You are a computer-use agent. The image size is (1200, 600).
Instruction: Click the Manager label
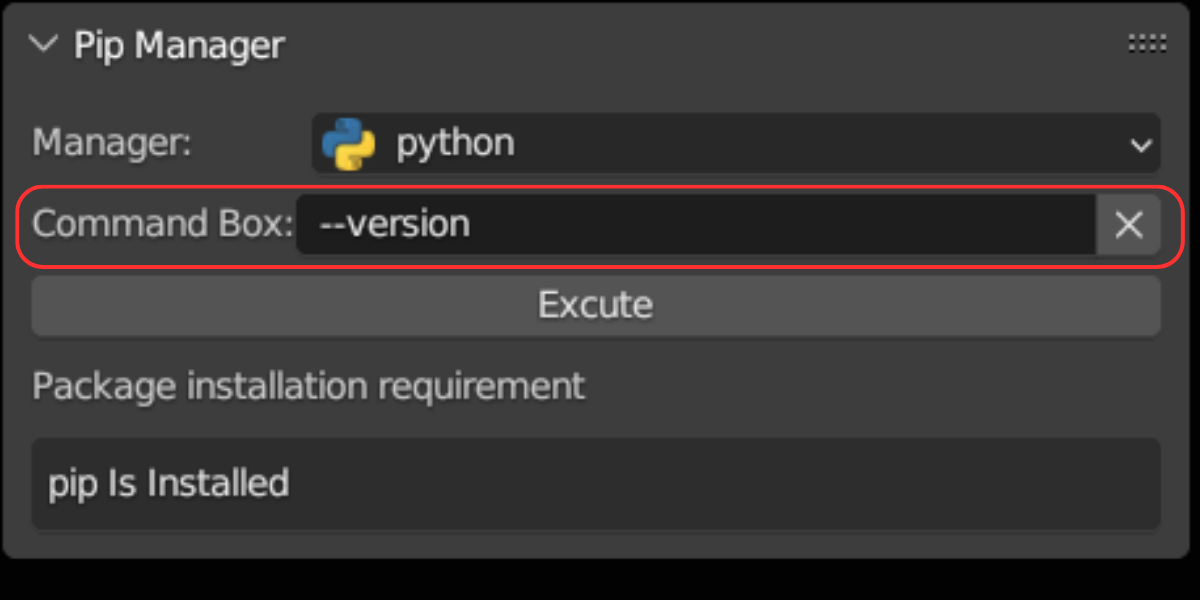[110, 143]
